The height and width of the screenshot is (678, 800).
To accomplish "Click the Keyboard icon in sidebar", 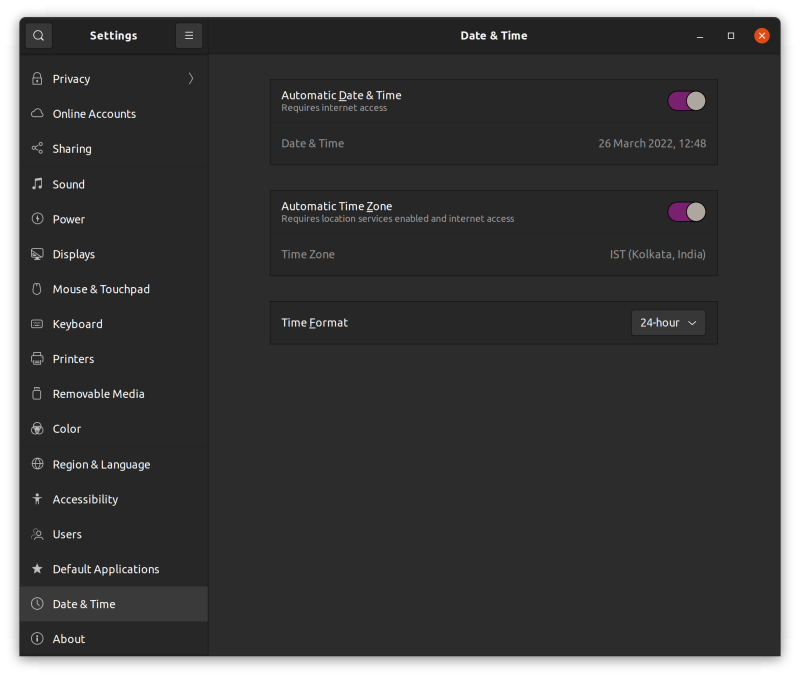I will (37, 324).
